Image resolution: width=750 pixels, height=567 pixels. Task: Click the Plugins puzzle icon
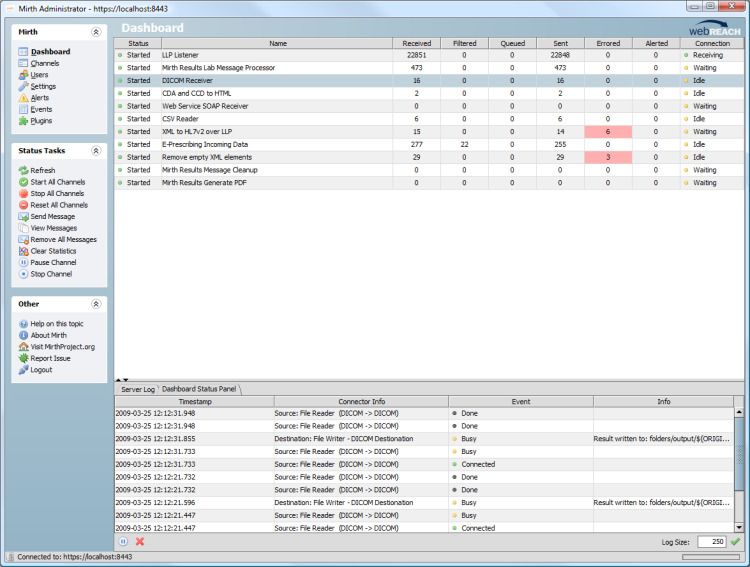coord(23,121)
